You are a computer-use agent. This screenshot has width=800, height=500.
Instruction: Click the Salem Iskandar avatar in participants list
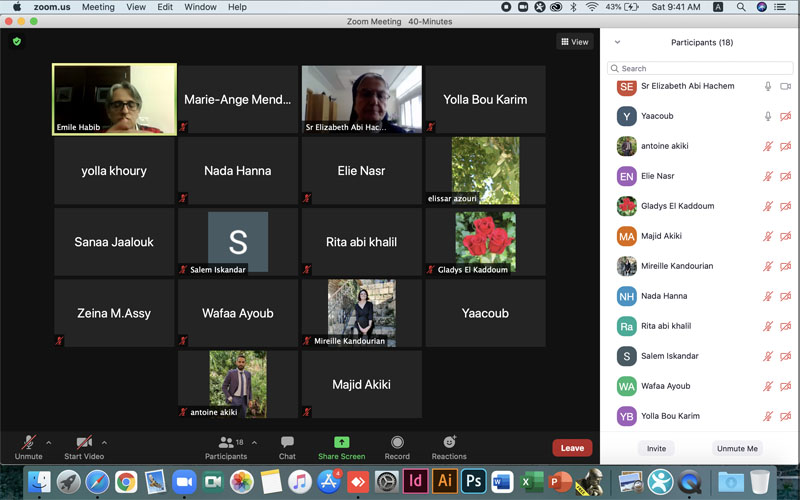click(627, 356)
